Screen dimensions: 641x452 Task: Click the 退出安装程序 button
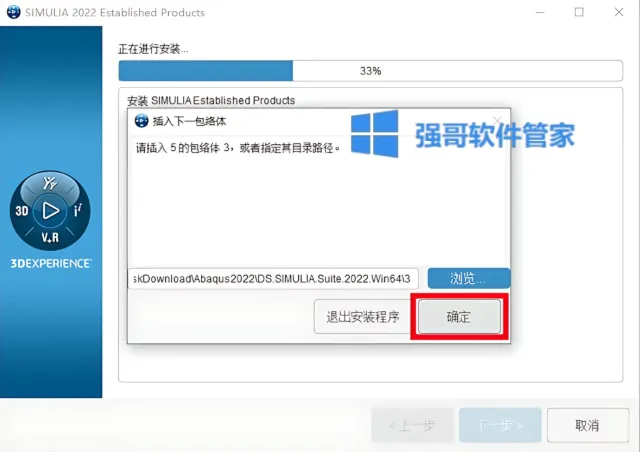click(x=363, y=317)
